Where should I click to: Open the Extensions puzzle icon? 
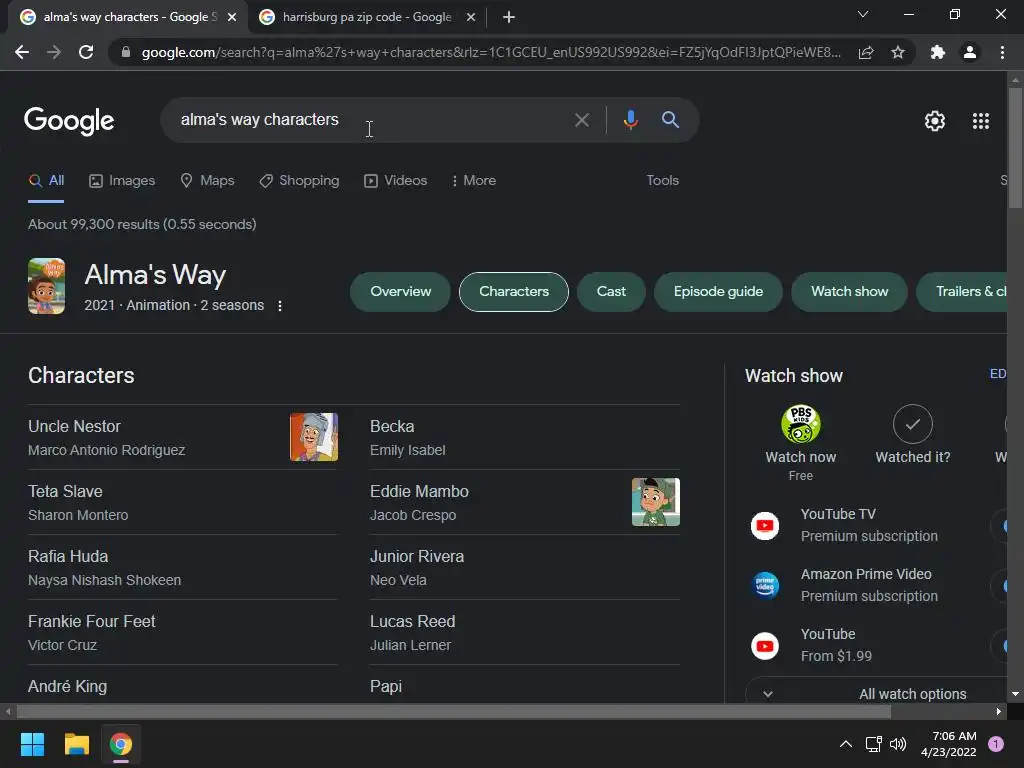click(938, 52)
